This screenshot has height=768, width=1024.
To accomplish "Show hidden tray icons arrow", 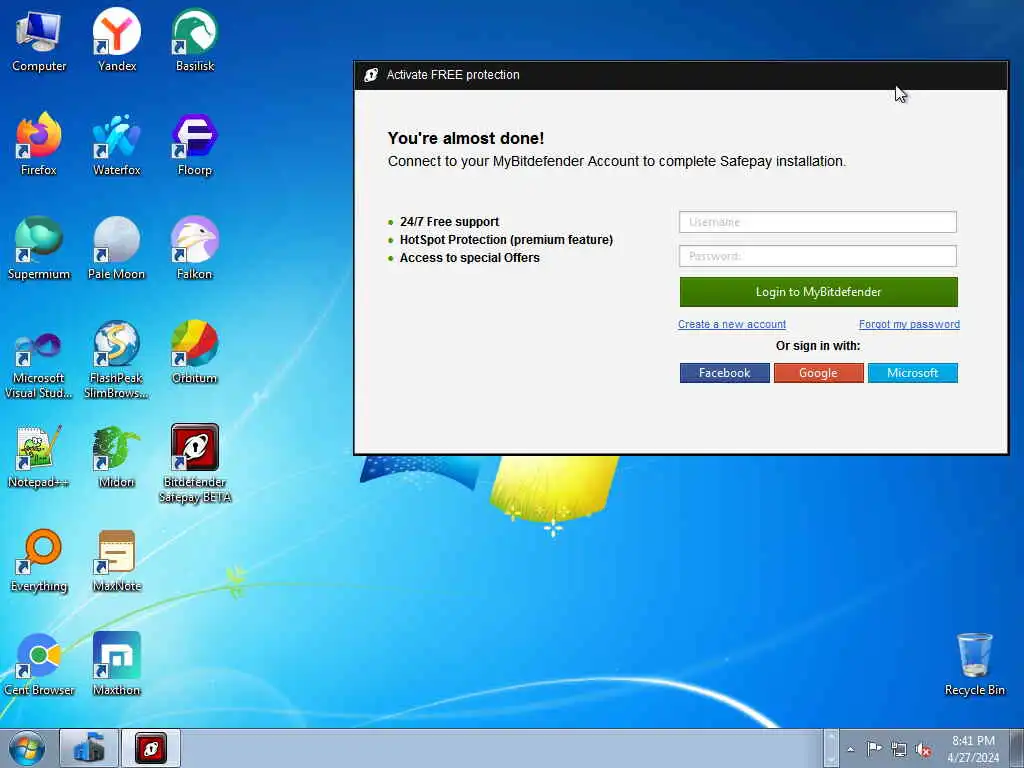I will pyautogui.click(x=850, y=749).
